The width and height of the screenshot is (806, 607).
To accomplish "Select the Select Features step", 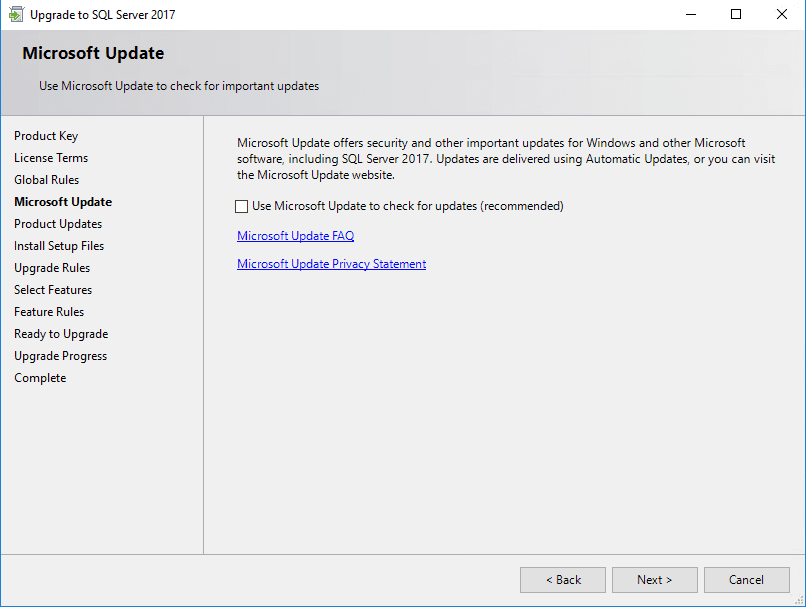I will [x=53, y=290].
